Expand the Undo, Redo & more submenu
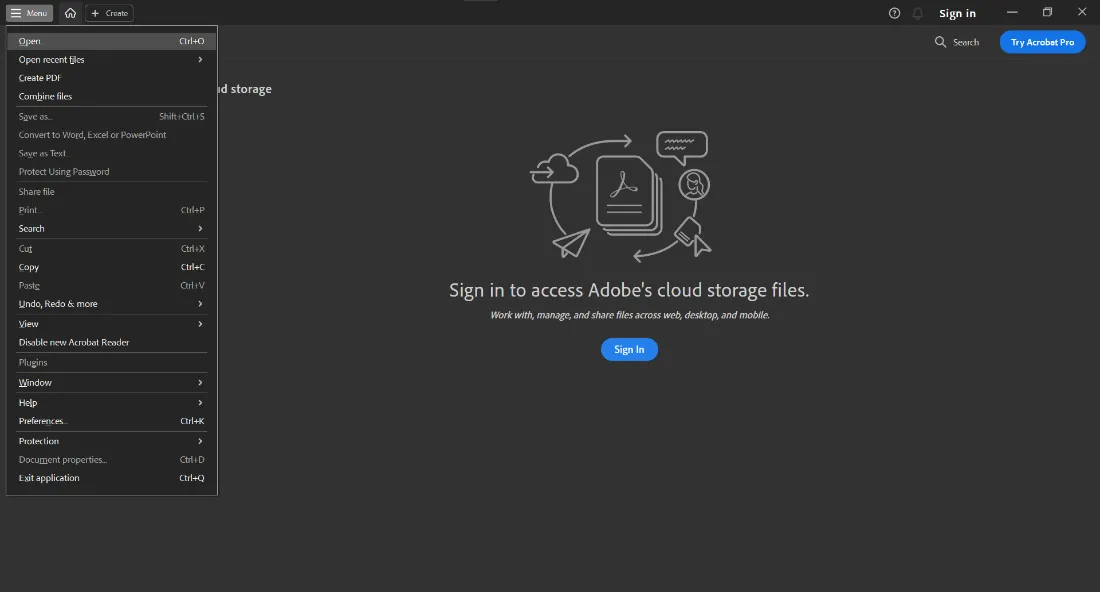 click(x=110, y=304)
